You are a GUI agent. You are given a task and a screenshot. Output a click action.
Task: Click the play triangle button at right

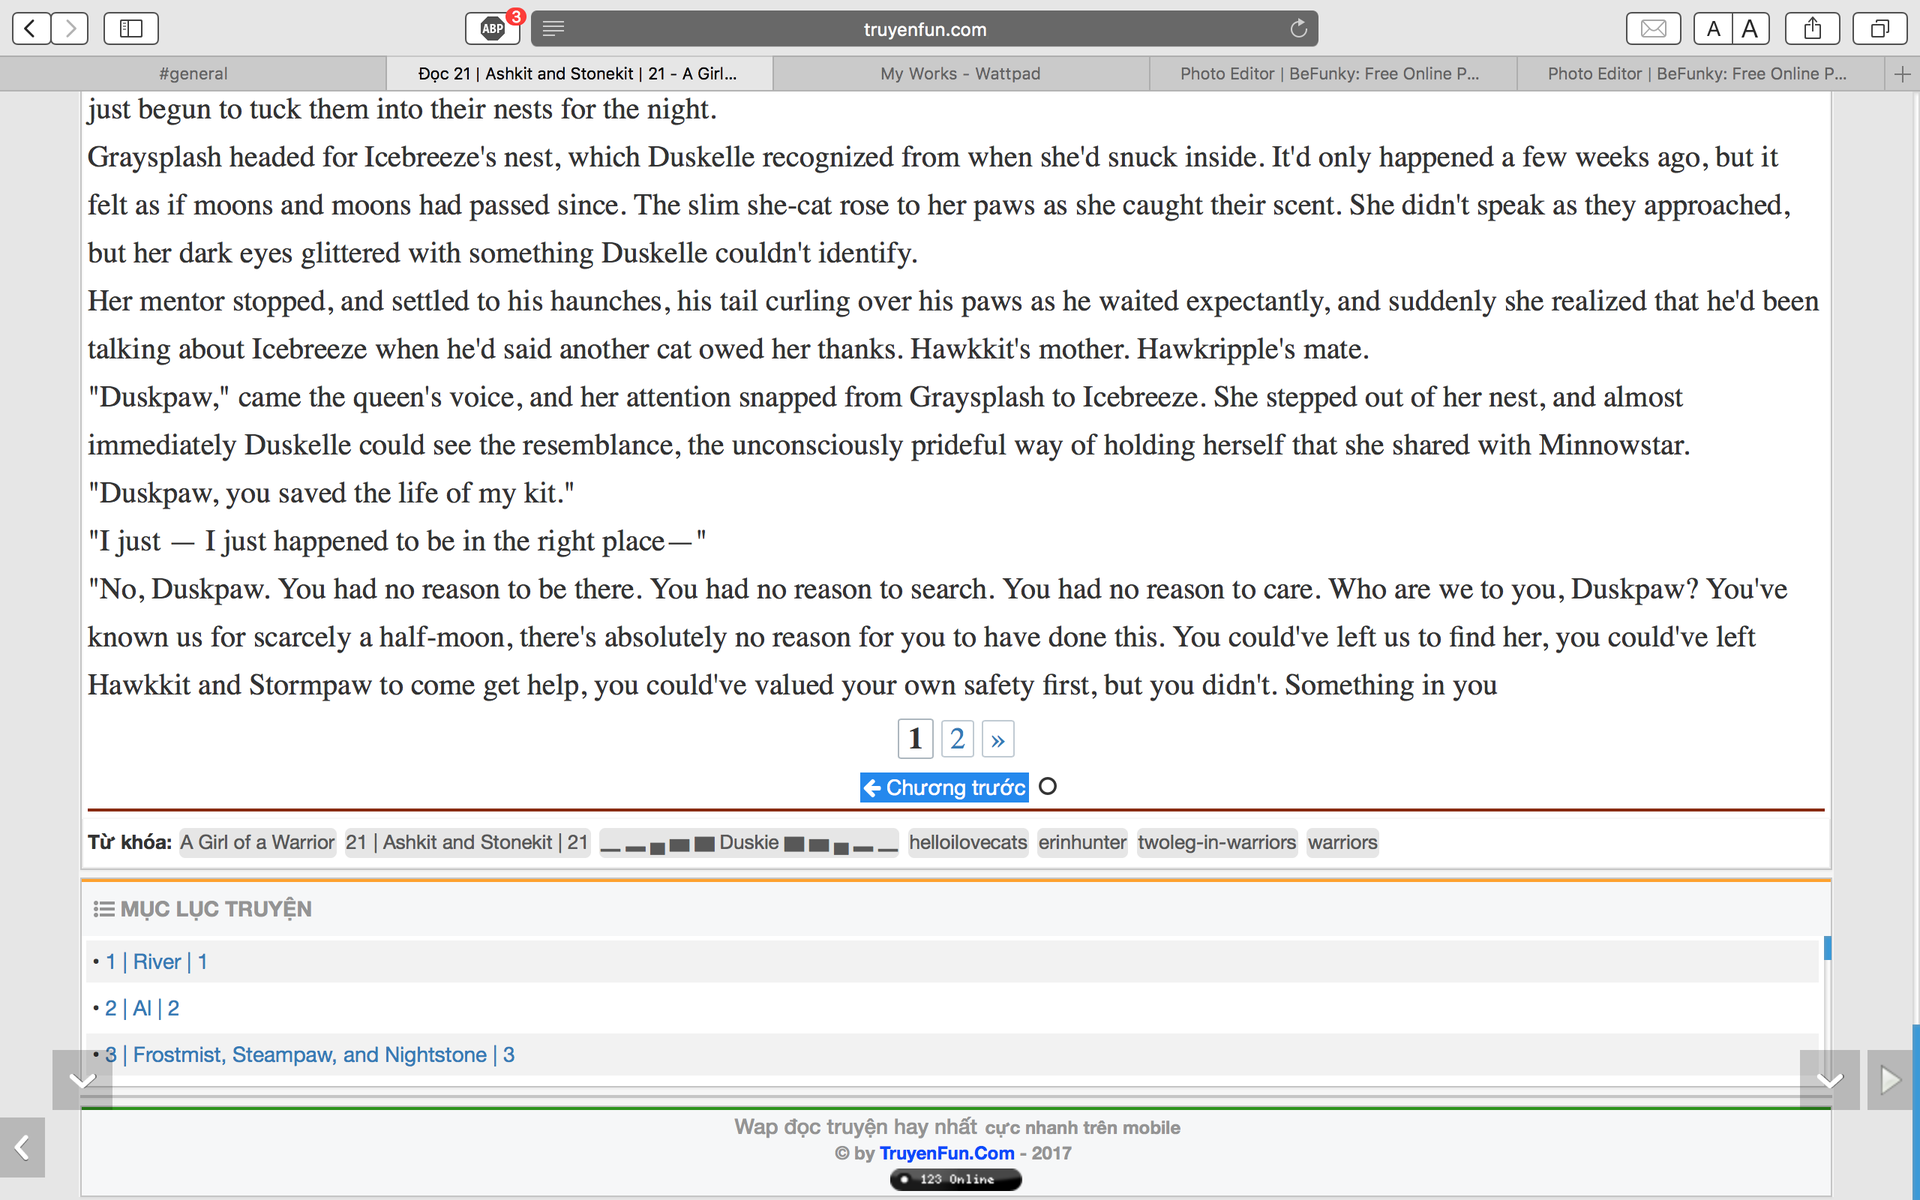point(1889,1079)
